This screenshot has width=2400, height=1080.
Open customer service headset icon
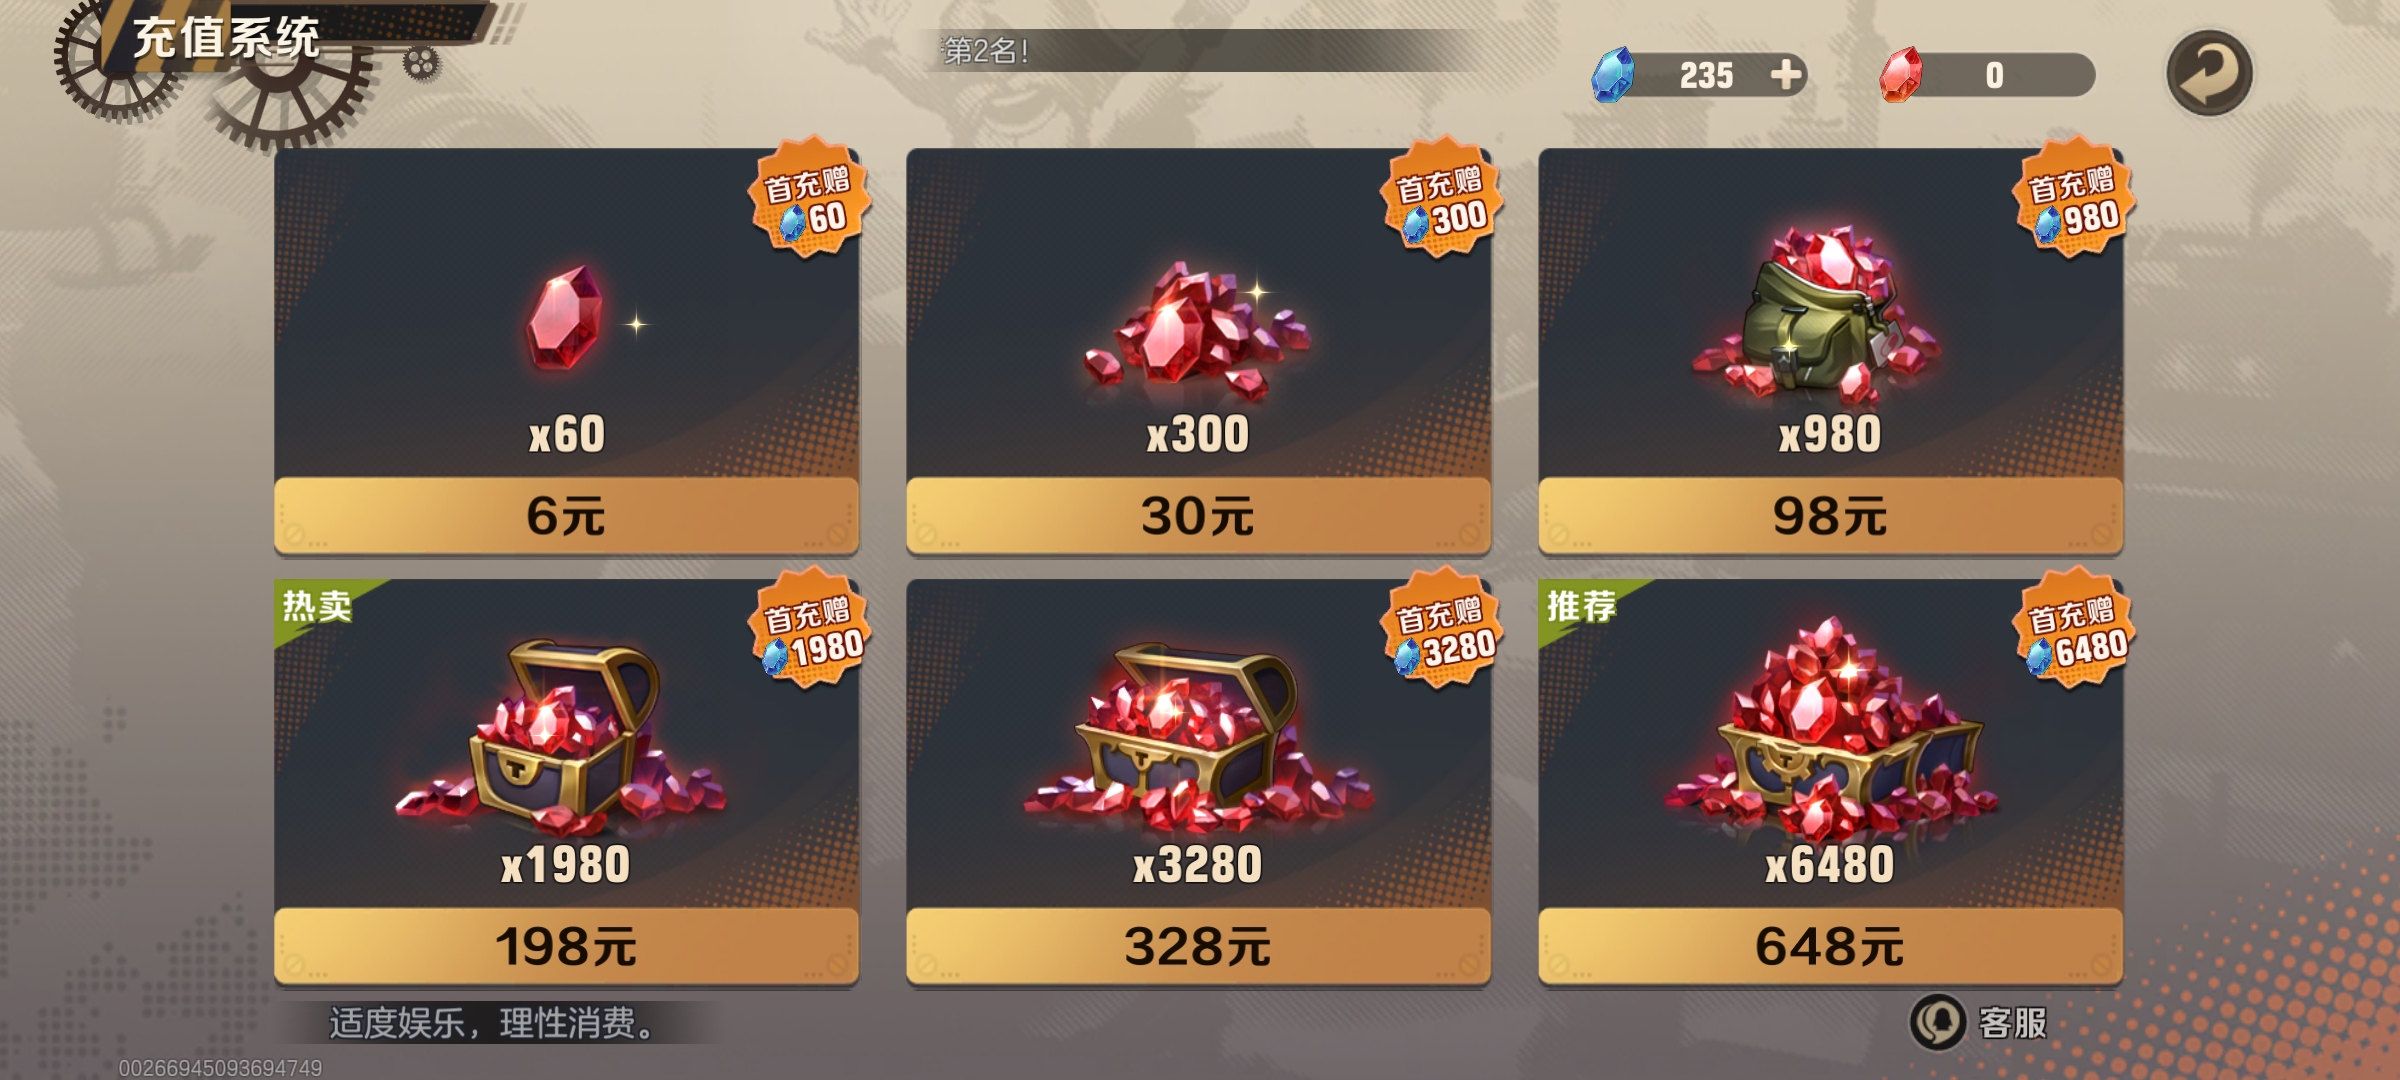pos(1938,1022)
